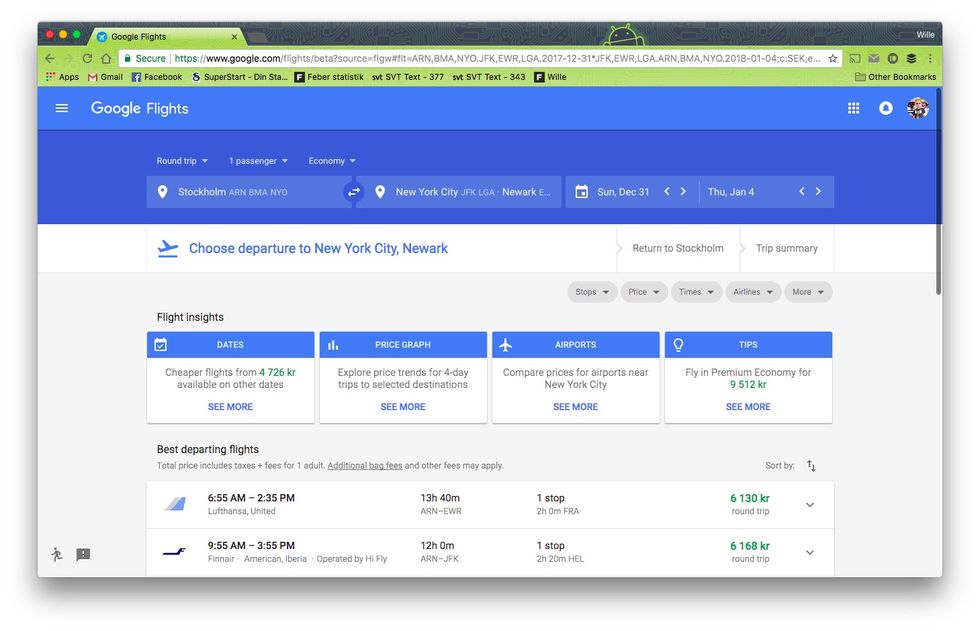Go to next day for Sun, Dec 31
The image size is (980, 631).
[x=683, y=192]
